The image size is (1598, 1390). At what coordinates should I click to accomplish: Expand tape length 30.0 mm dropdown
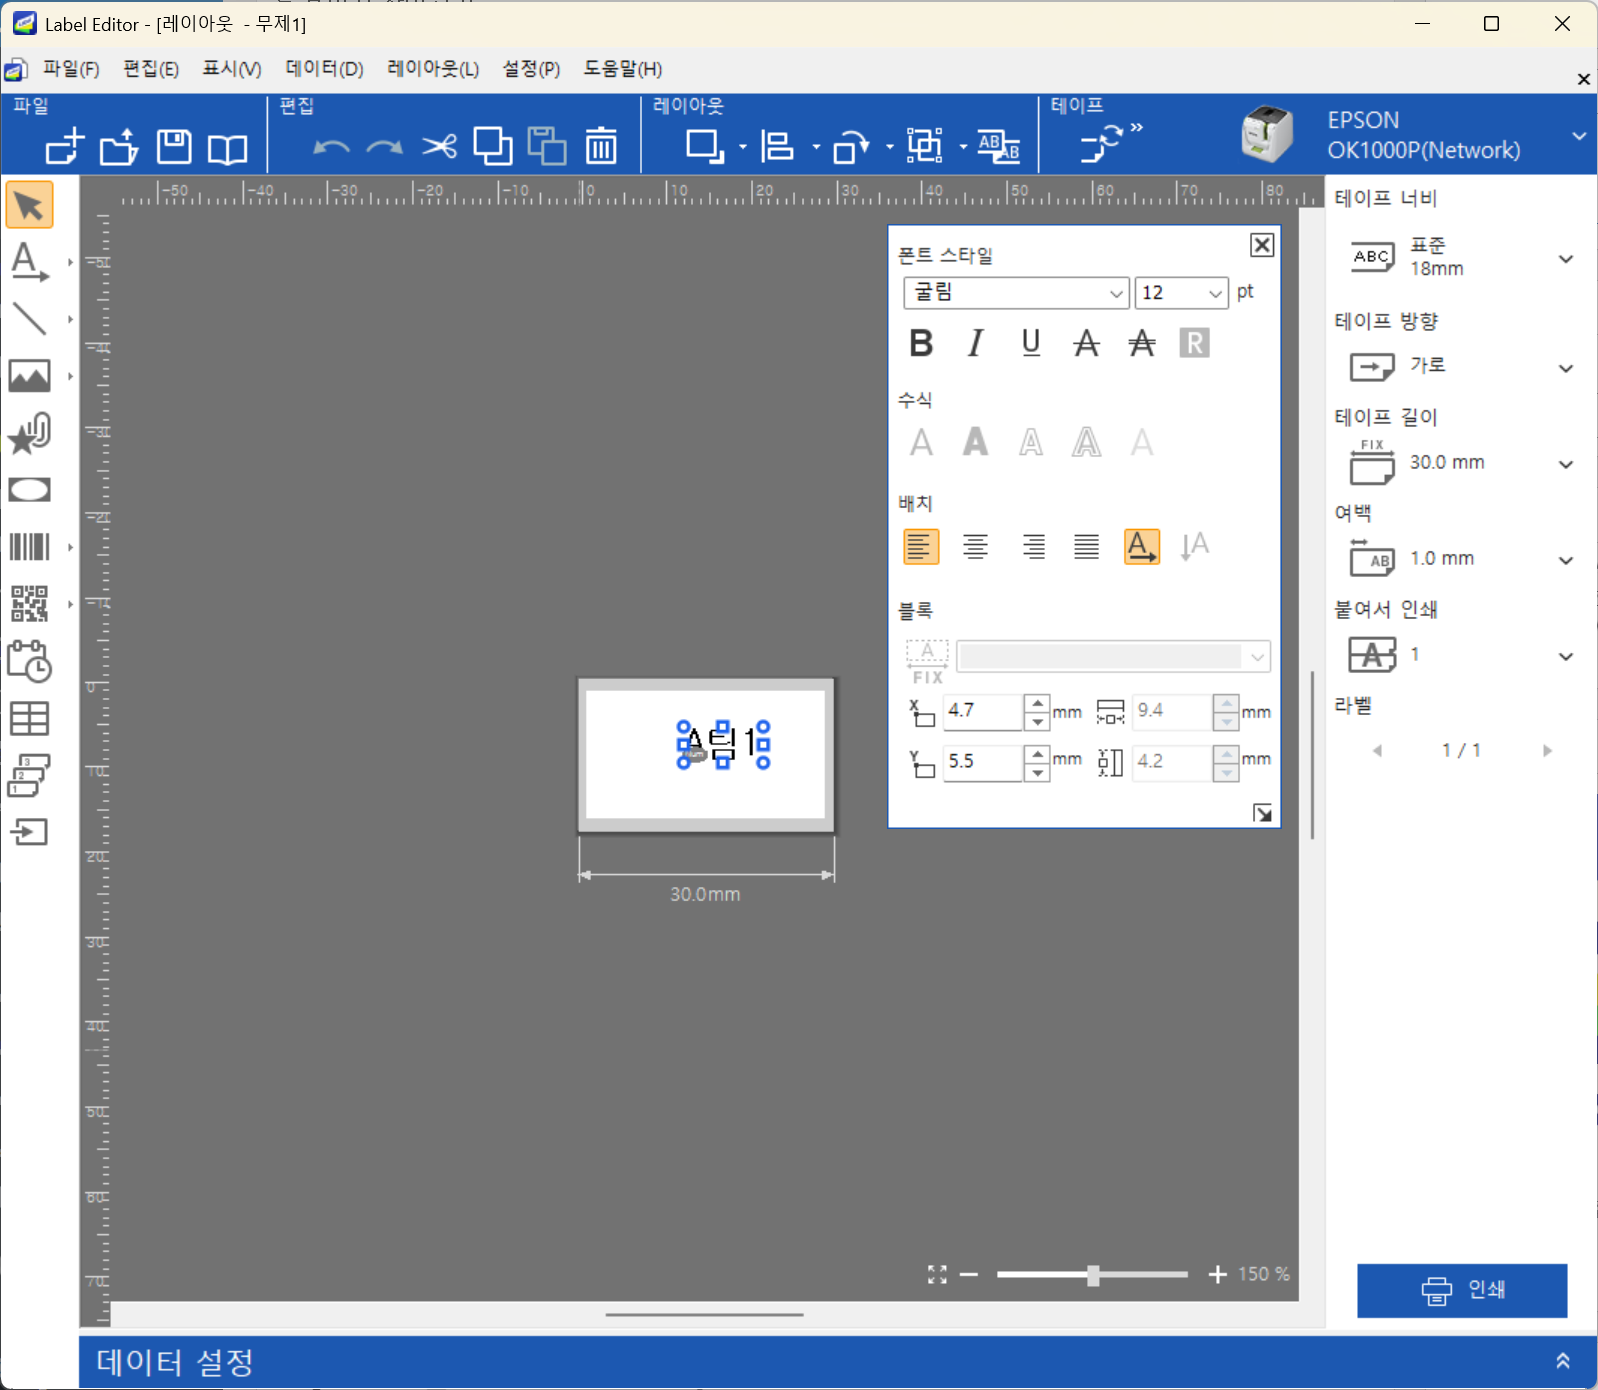1566,464
